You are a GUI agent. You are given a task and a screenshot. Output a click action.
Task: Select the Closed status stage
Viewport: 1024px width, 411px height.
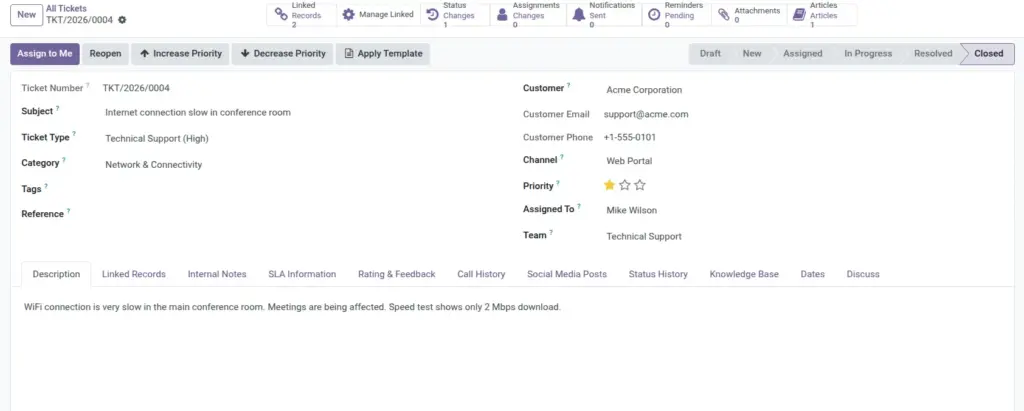(988, 54)
